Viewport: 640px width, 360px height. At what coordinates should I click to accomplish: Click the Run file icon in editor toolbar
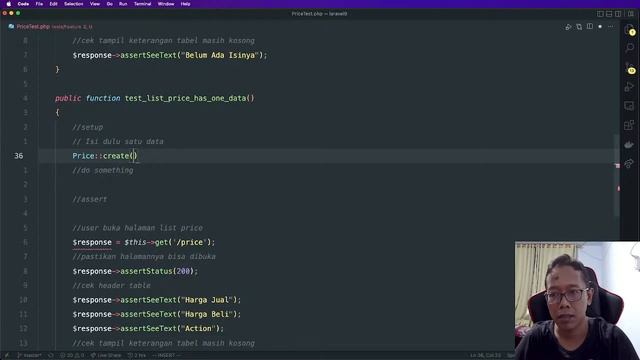point(568,27)
